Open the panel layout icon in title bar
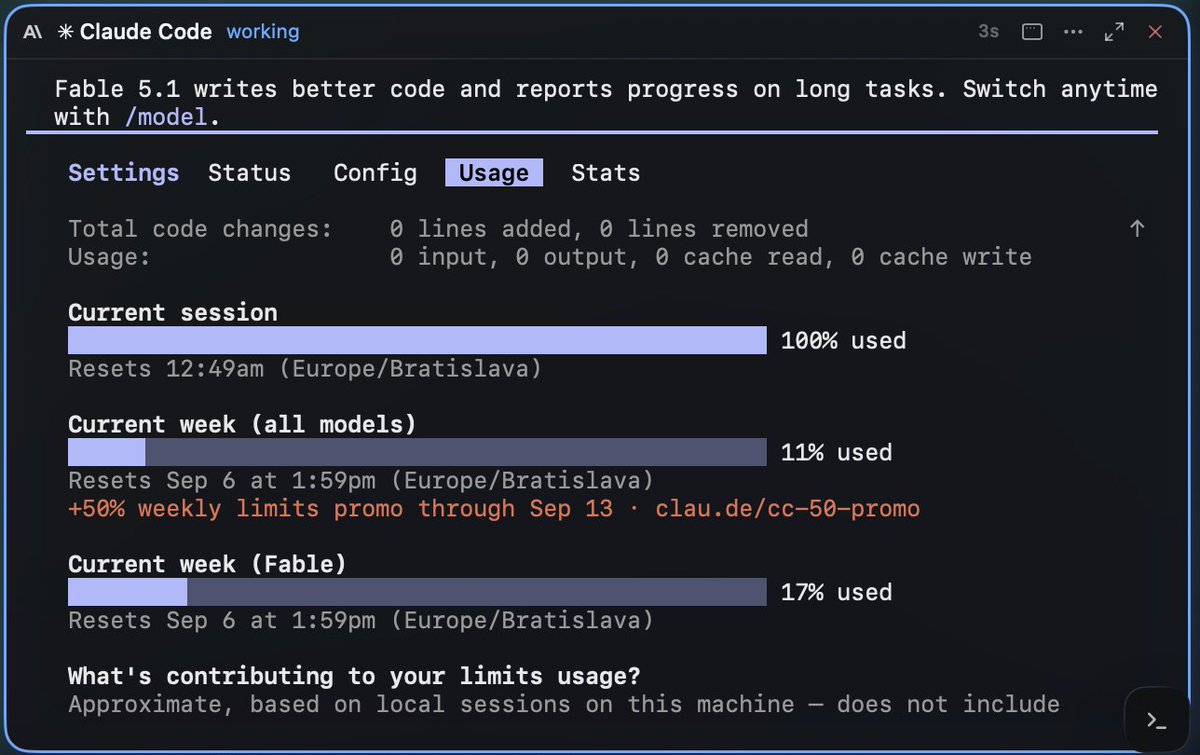Image resolution: width=1200 pixels, height=755 pixels. pyautogui.click(x=1032, y=32)
